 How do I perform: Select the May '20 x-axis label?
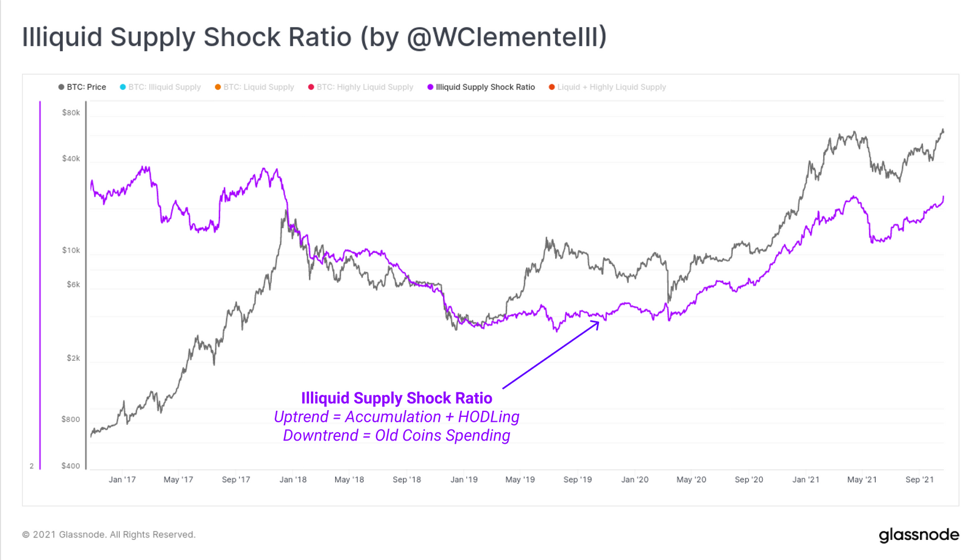click(691, 479)
